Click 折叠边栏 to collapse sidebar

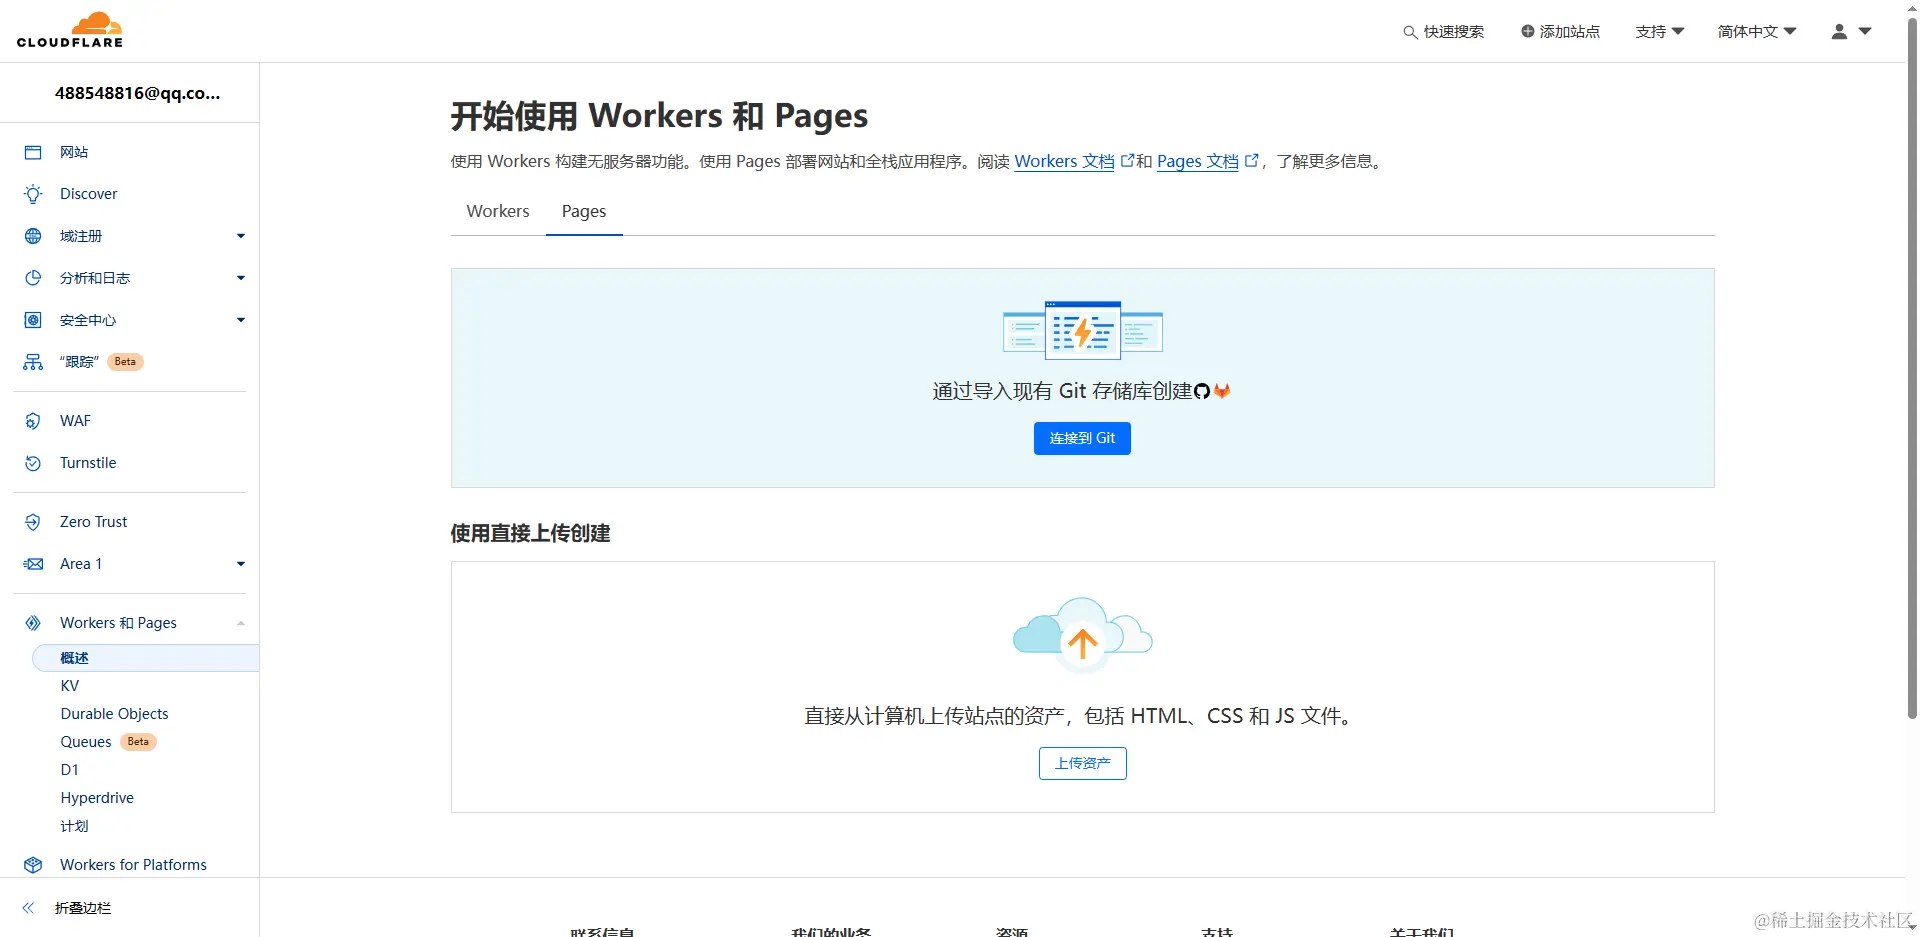(83, 908)
